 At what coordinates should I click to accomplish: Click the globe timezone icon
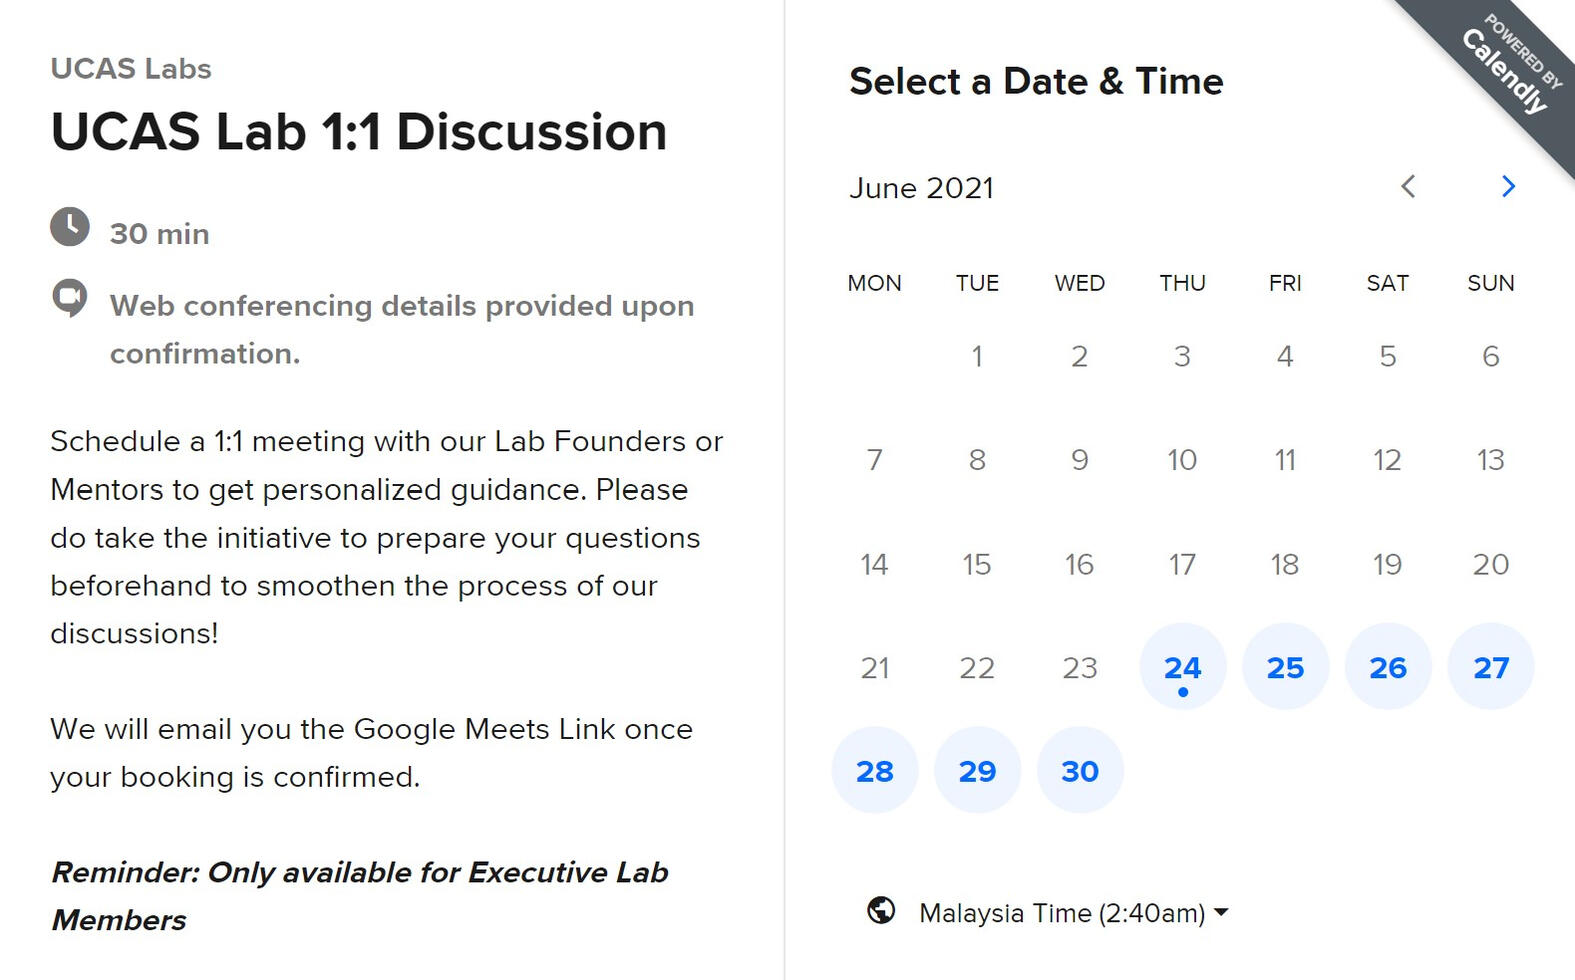pos(881,911)
